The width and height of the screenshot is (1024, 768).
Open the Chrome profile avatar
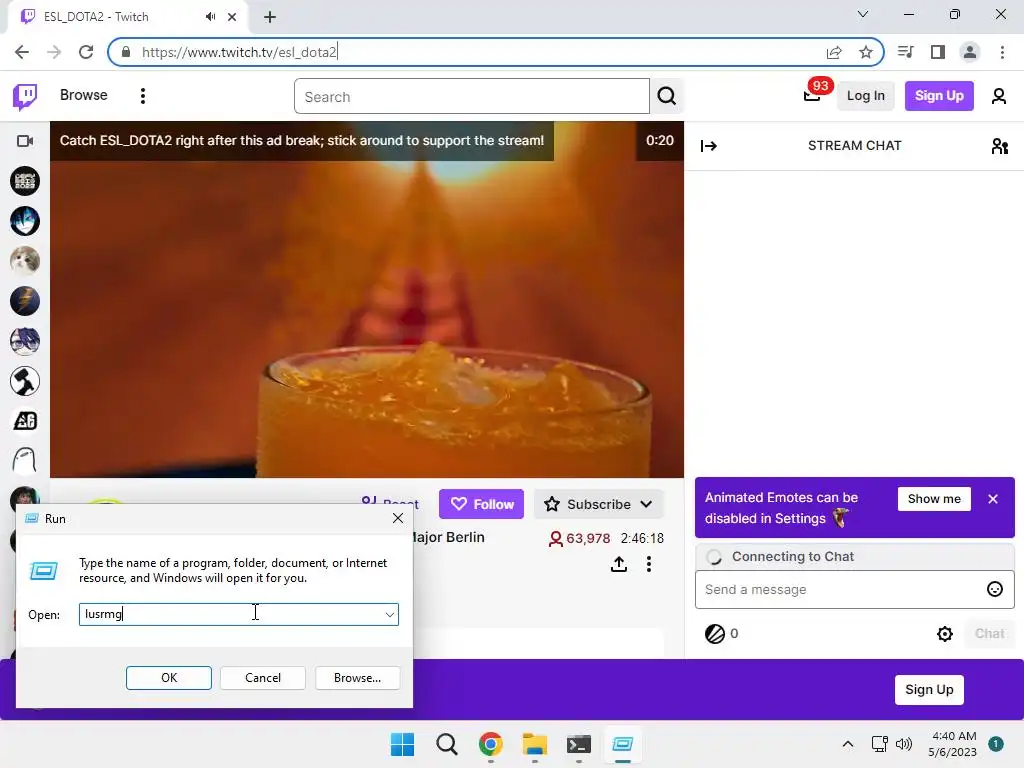point(970,52)
